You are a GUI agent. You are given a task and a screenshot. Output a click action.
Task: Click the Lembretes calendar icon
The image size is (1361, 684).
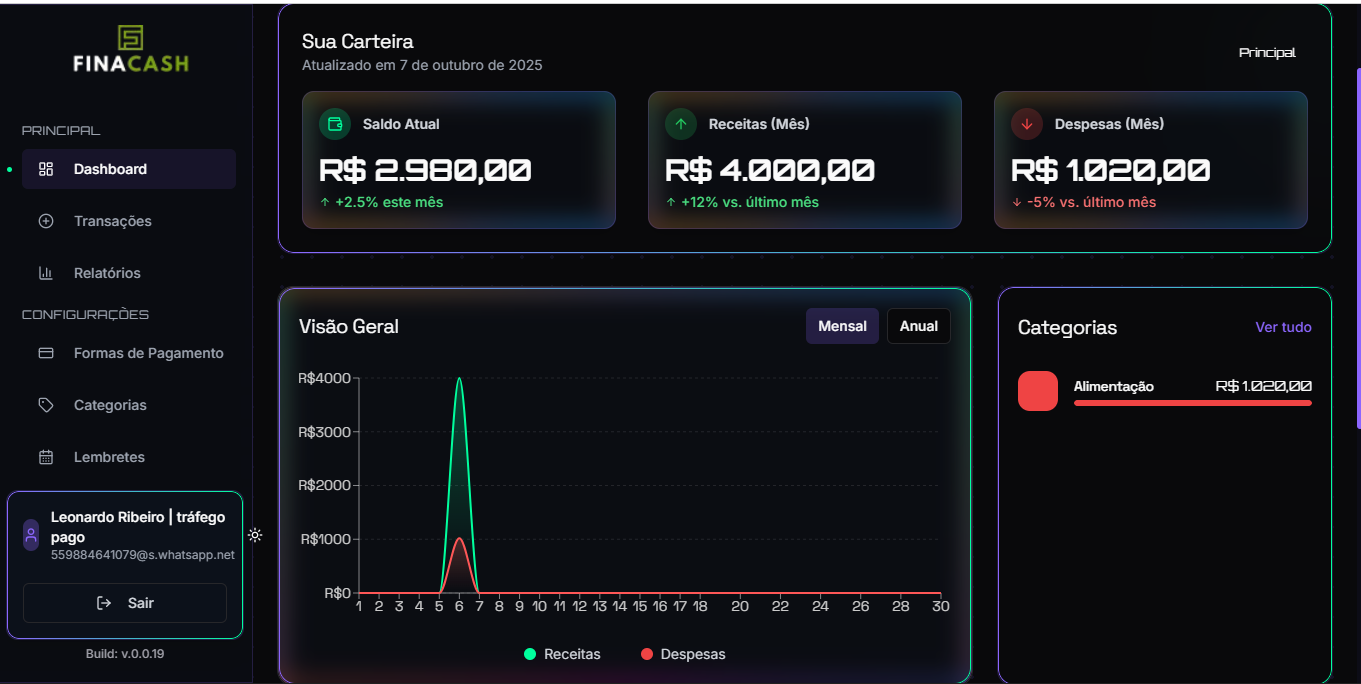pos(46,457)
